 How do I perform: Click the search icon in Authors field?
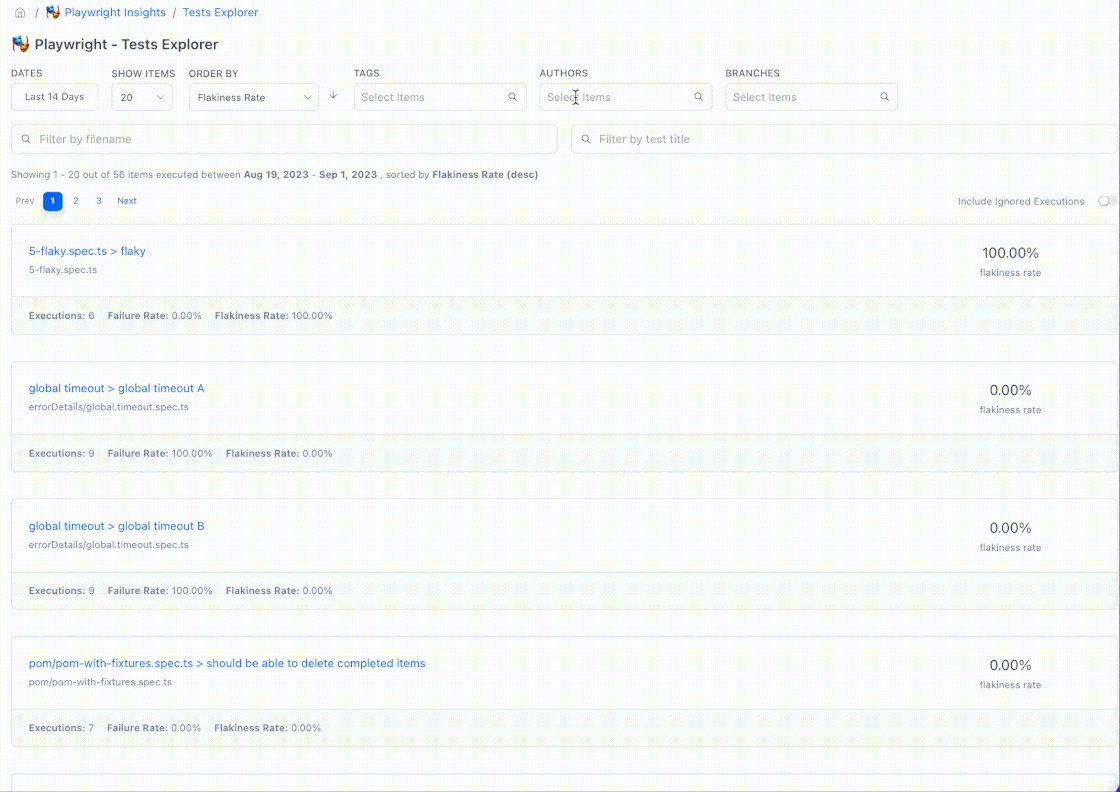tap(699, 97)
